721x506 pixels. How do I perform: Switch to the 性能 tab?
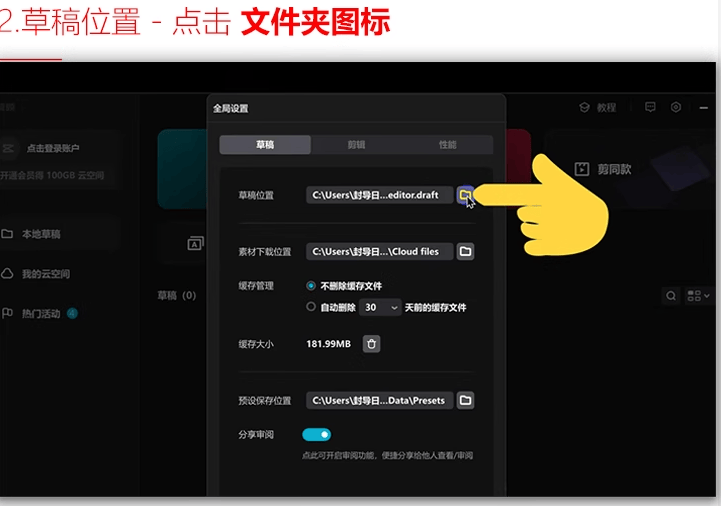coord(447,145)
